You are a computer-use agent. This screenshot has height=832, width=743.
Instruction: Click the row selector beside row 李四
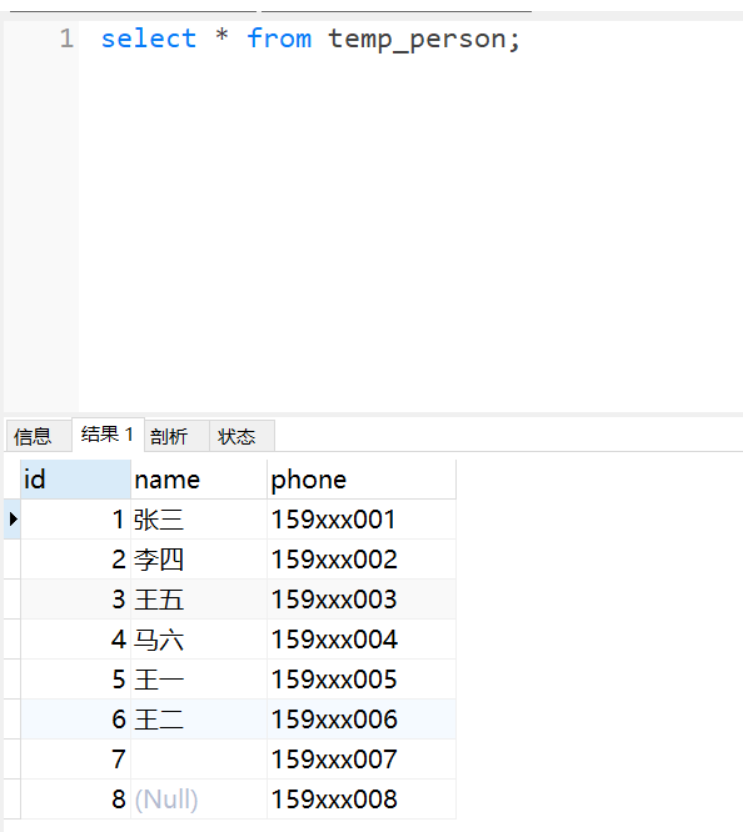12,559
